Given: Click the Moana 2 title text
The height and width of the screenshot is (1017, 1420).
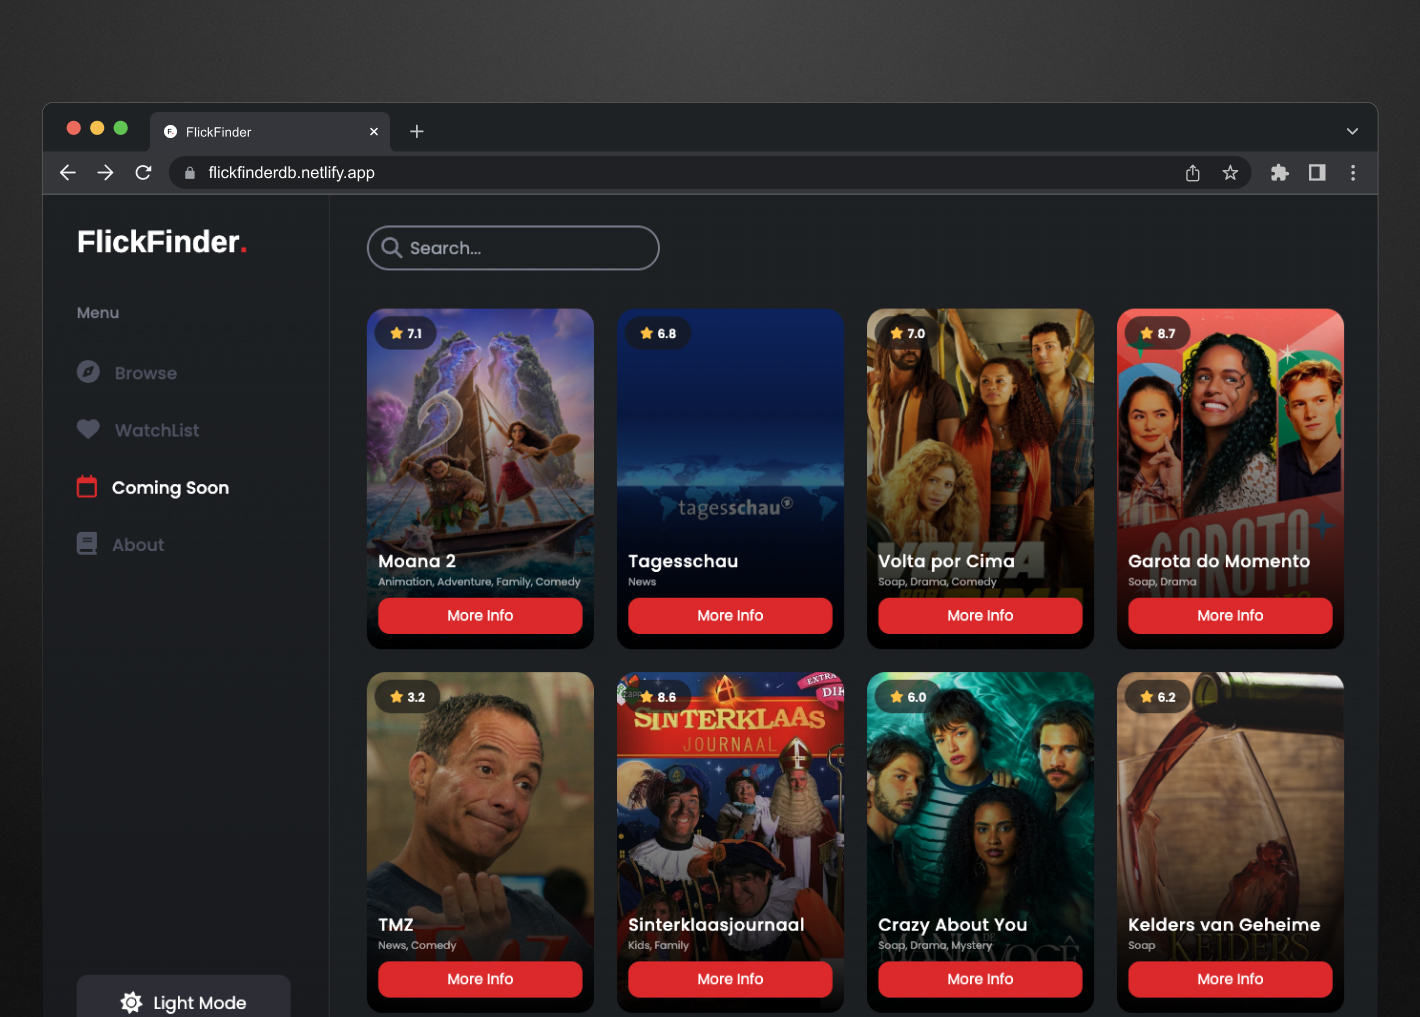Looking at the screenshot, I should (417, 561).
